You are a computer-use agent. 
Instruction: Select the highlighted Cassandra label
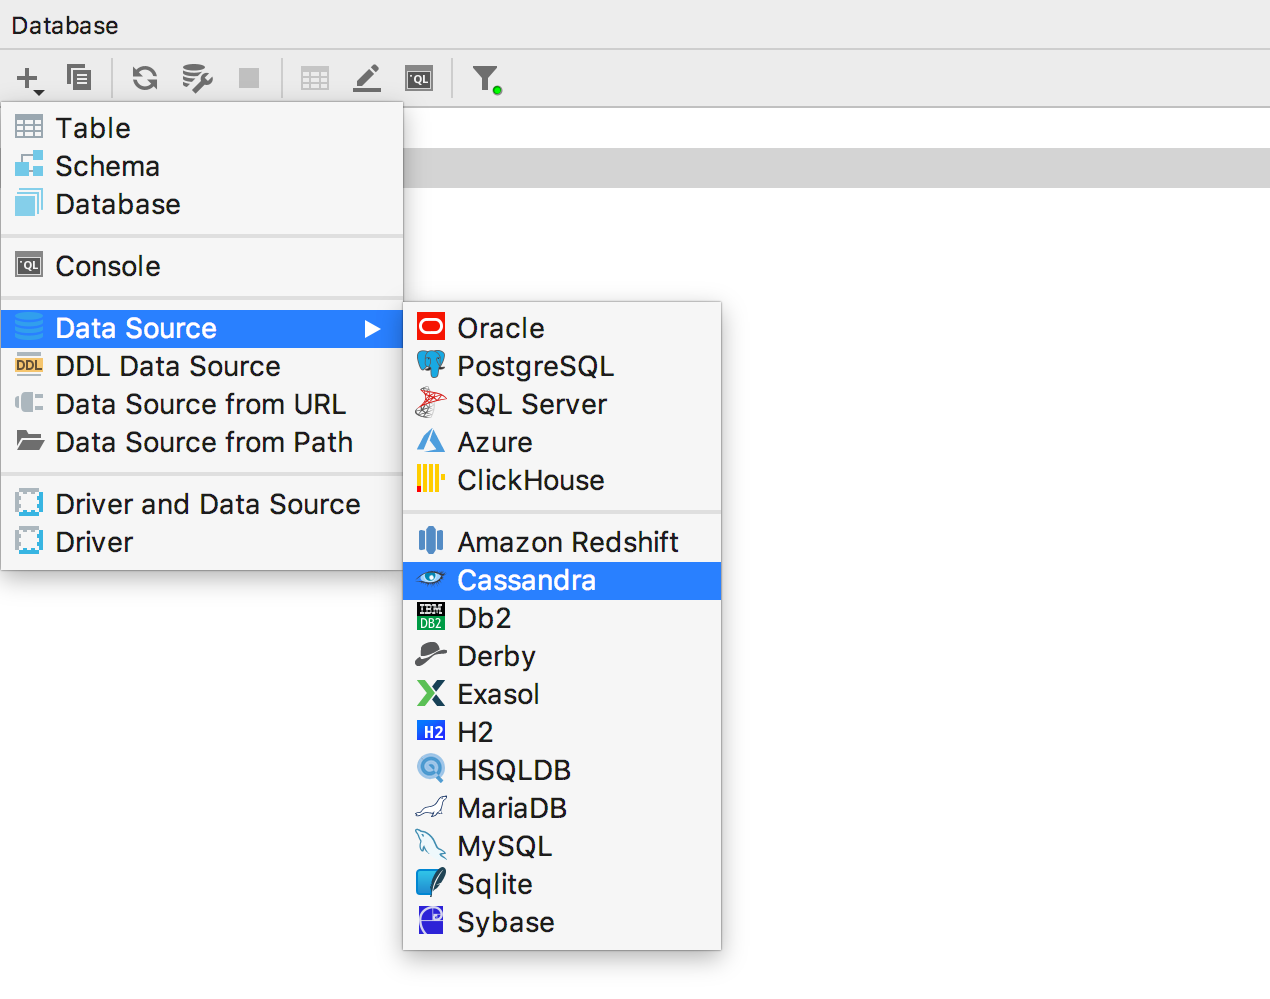526,580
